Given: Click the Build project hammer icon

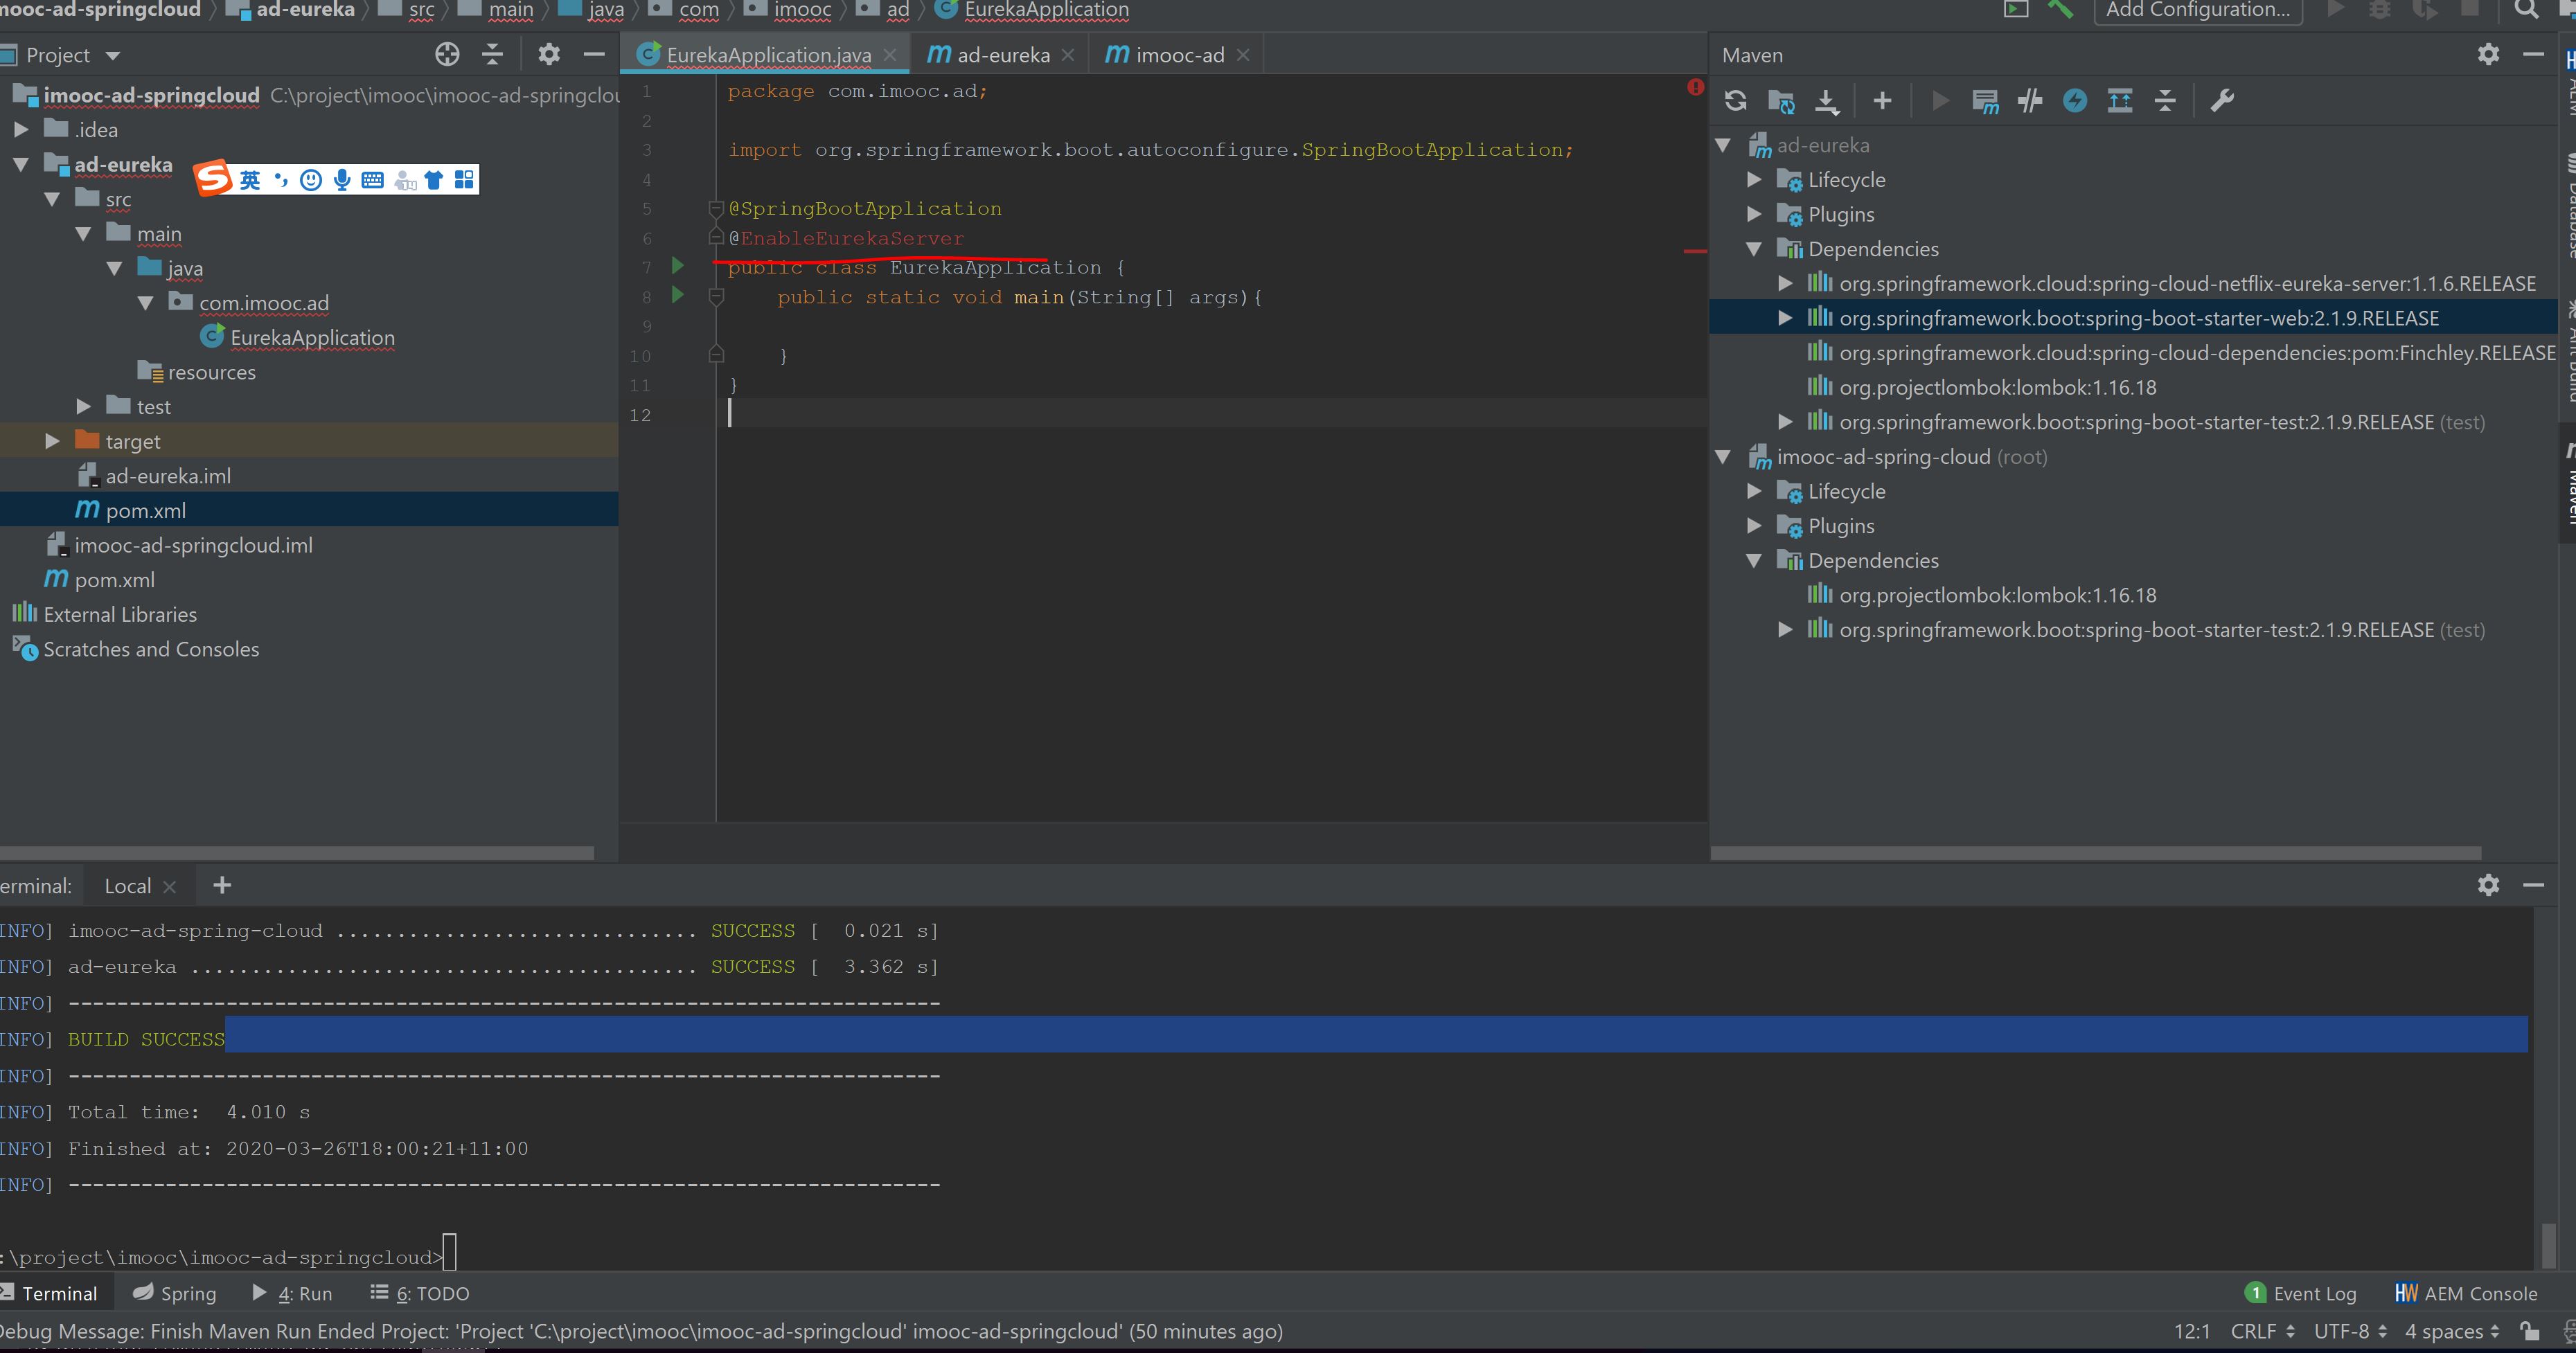Looking at the screenshot, I should click(2061, 10).
